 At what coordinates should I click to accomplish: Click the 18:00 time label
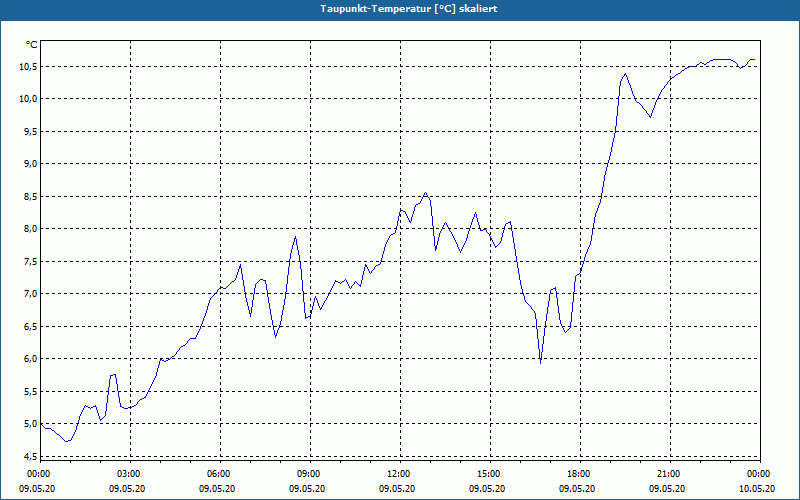click(x=581, y=474)
